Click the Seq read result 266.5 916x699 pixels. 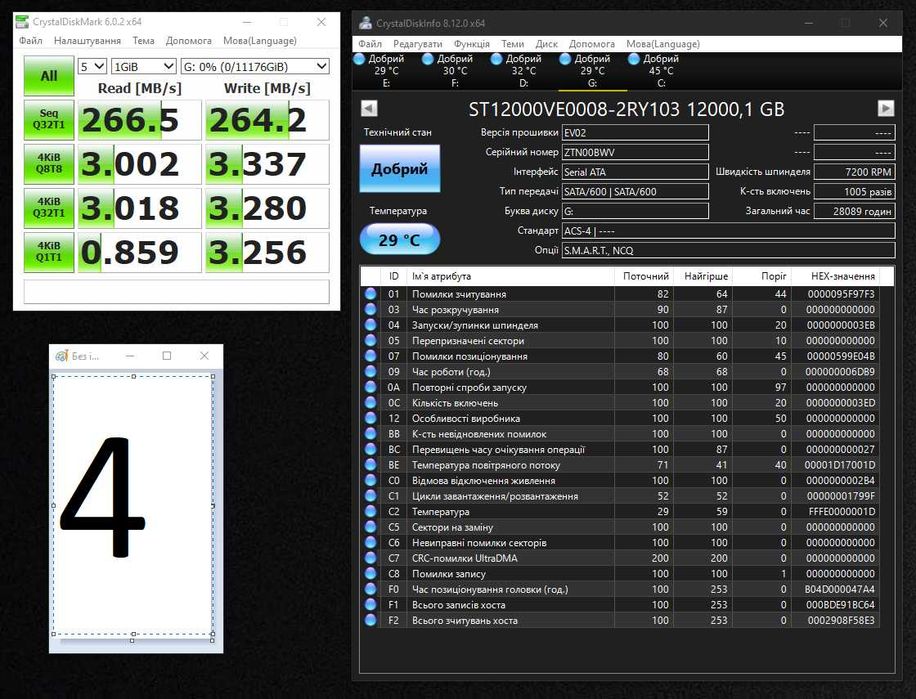[140, 120]
